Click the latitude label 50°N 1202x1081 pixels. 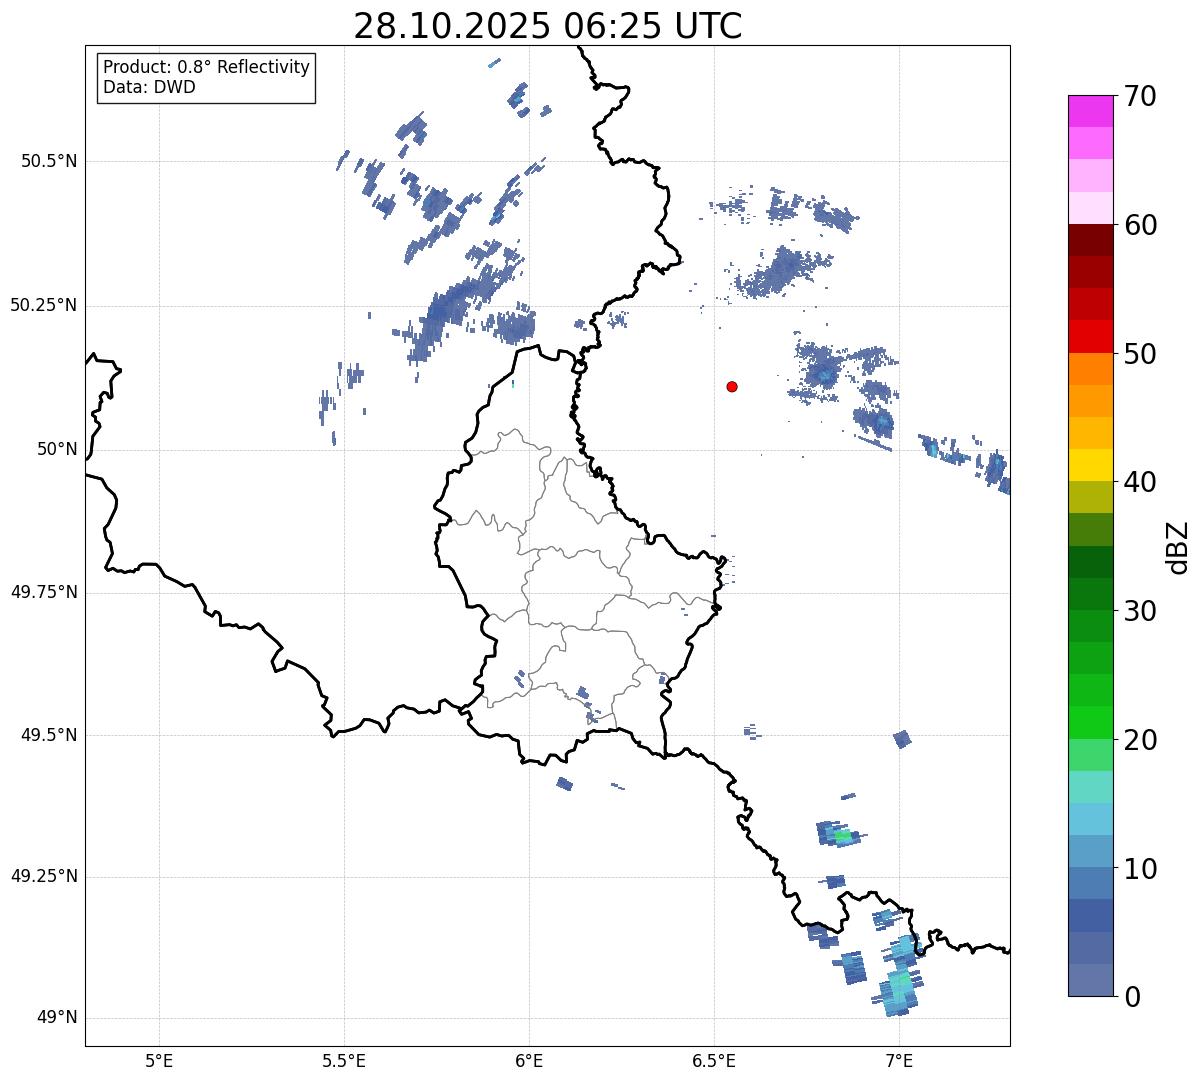(57, 449)
